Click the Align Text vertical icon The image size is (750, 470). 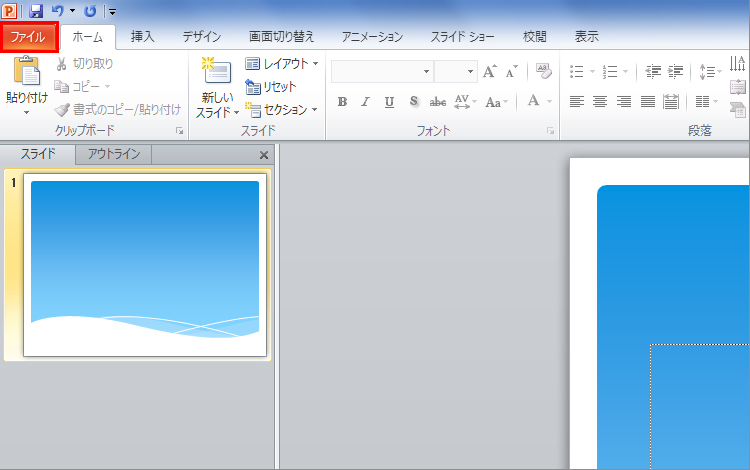(x=738, y=87)
